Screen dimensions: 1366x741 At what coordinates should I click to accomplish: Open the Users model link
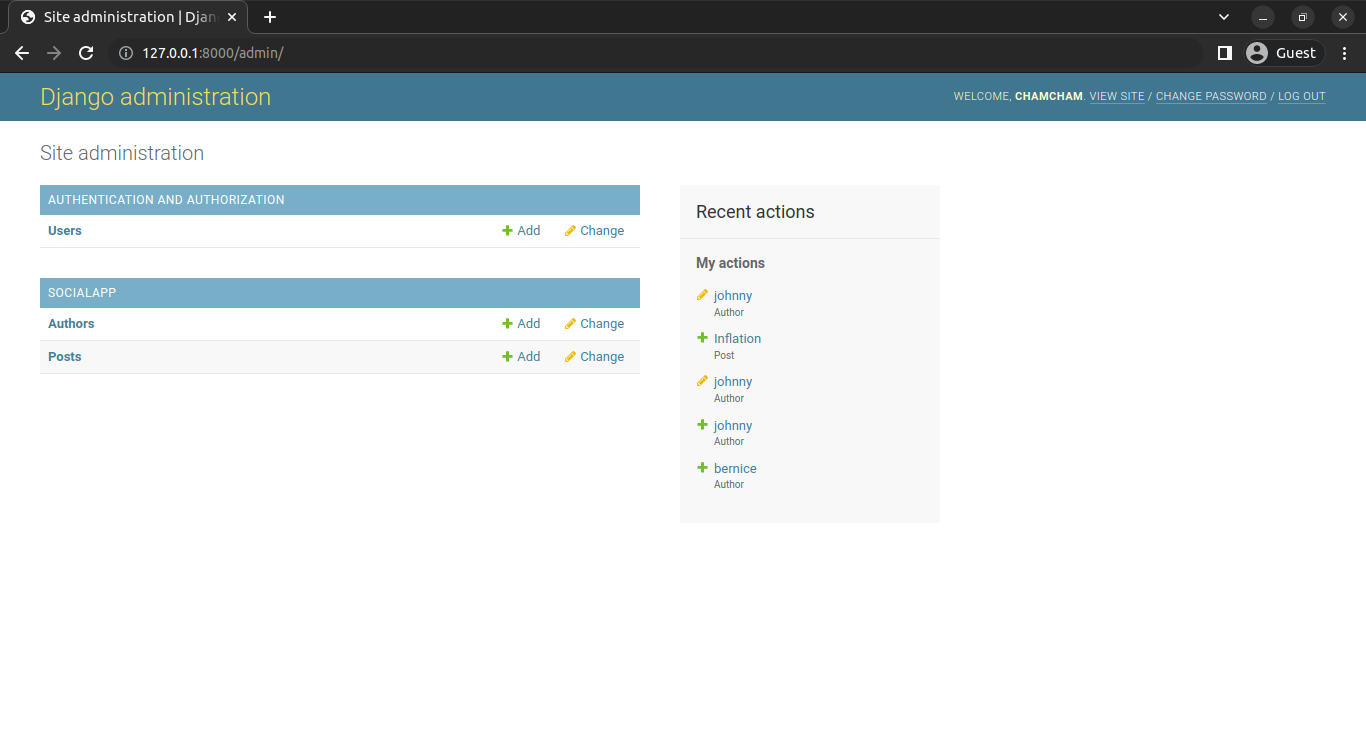click(65, 231)
